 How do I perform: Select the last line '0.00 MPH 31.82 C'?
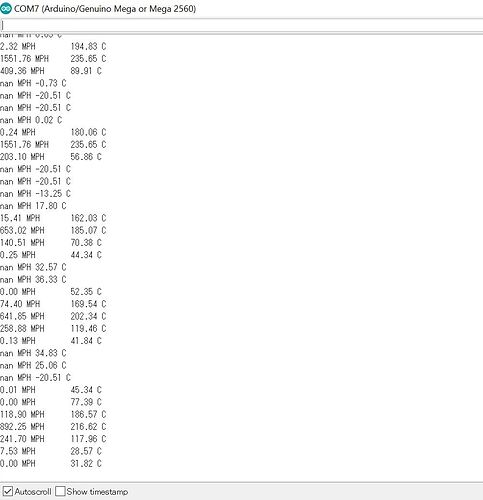point(51,463)
